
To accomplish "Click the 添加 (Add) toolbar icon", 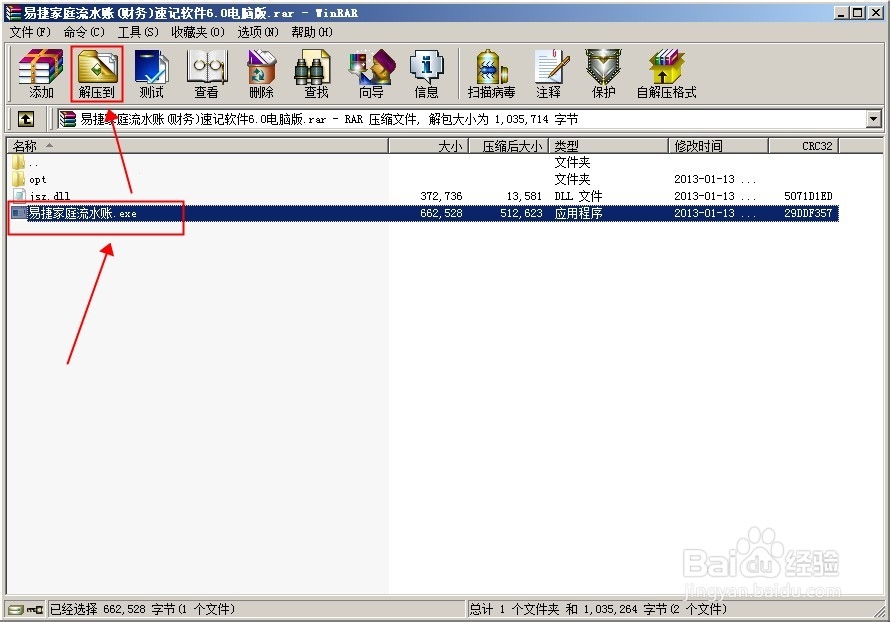I will pyautogui.click(x=41, y=74).
